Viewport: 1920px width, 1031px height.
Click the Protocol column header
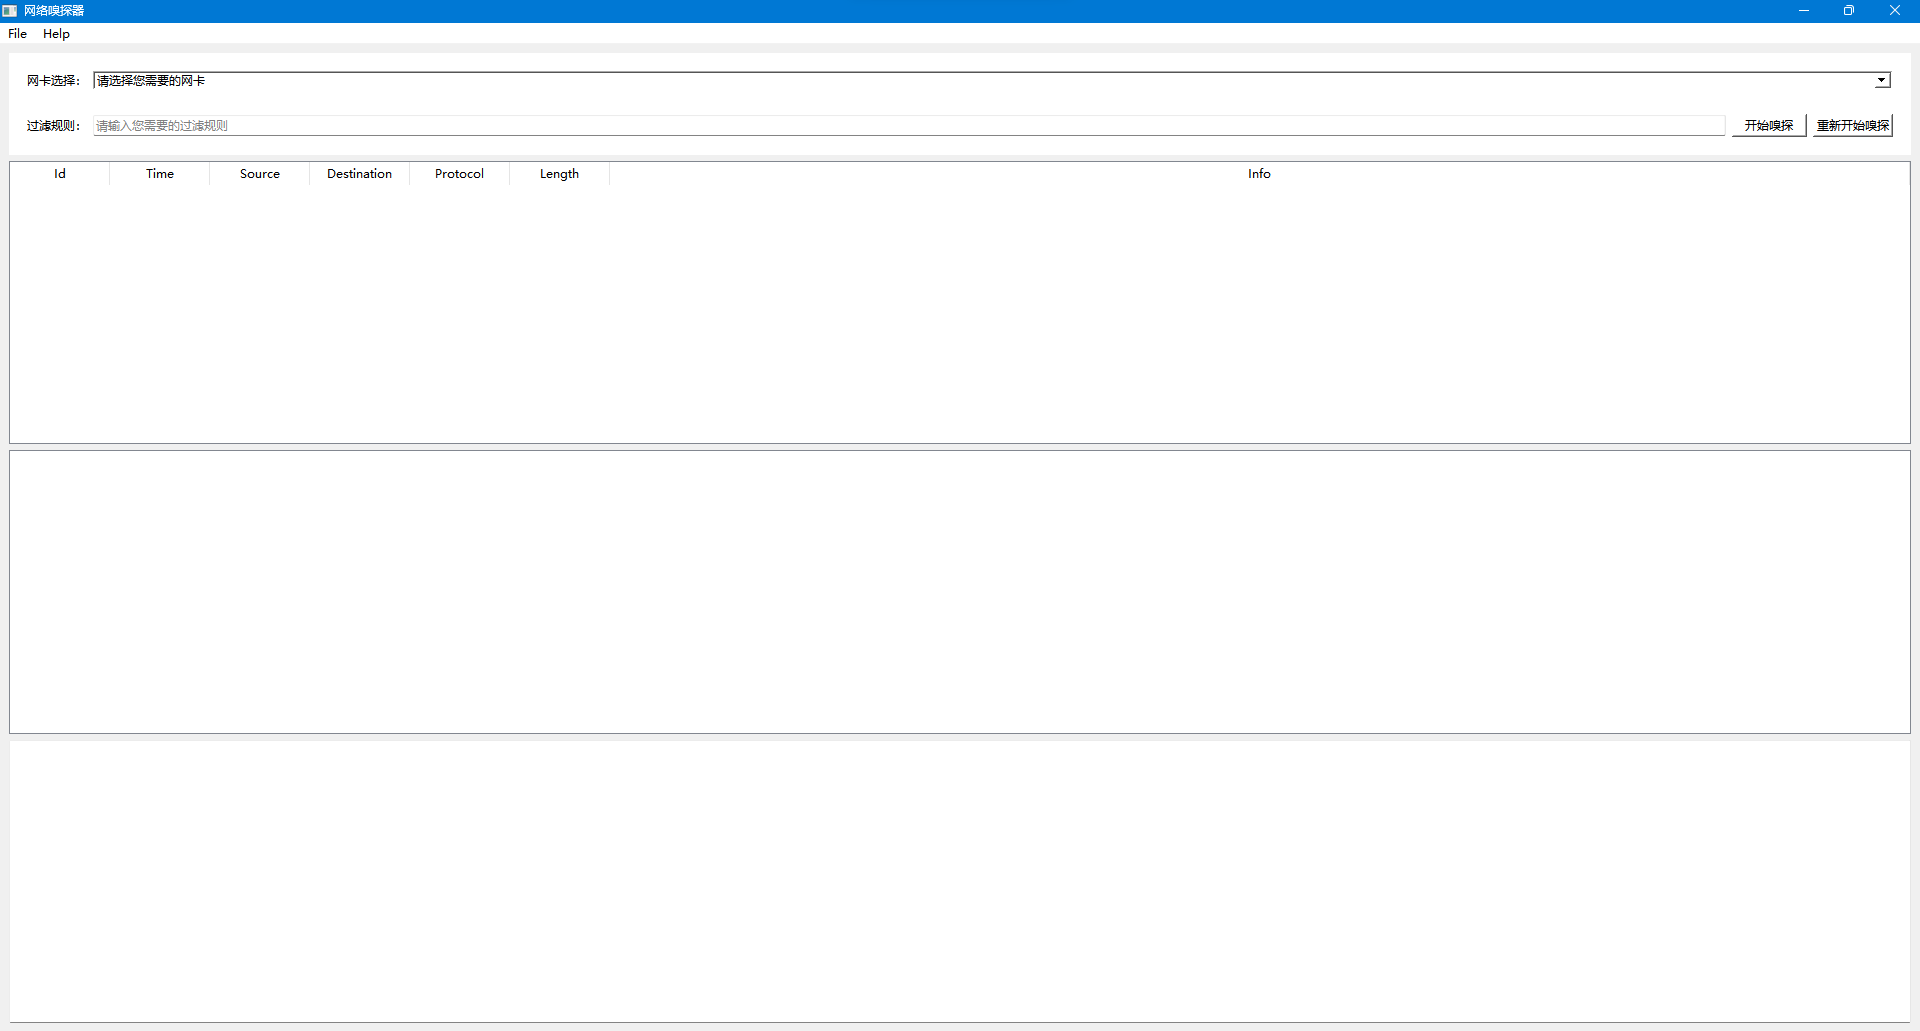point(460,174)
